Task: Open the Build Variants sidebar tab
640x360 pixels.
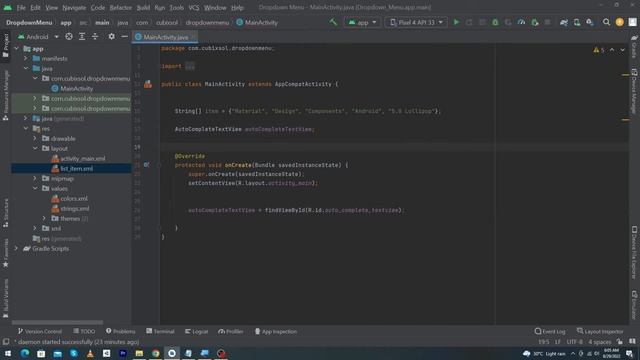Action: pos(6,298)
